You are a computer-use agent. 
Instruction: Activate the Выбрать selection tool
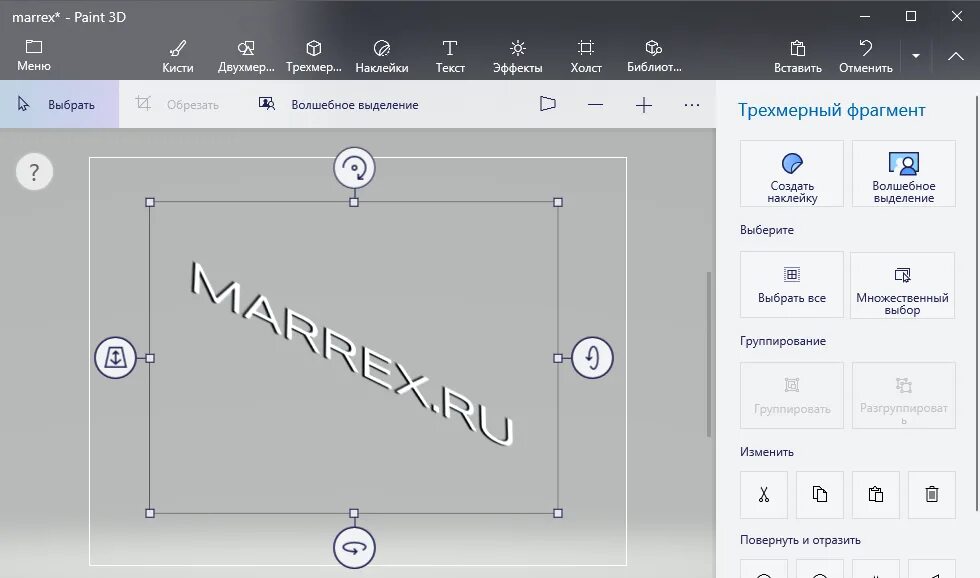click(x=59, y=104)
